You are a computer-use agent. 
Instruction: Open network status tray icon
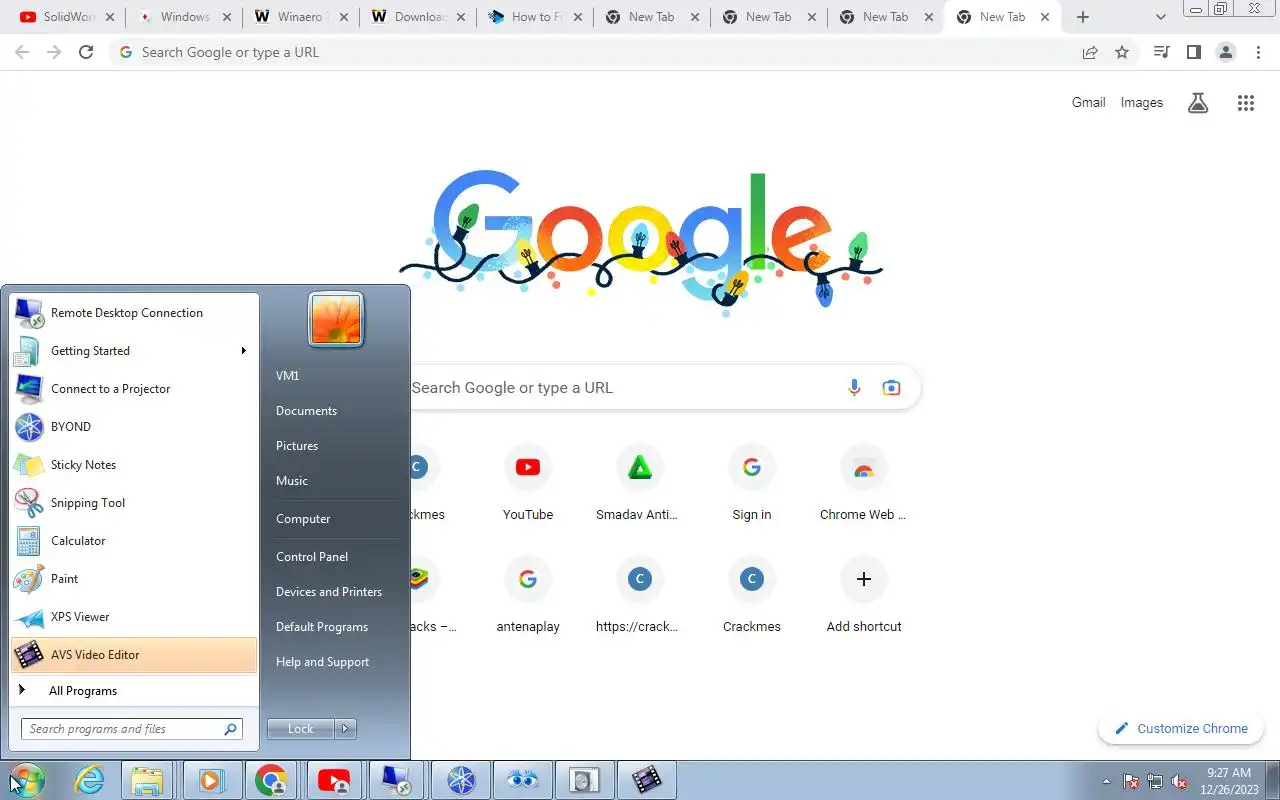pos(1155,781)
